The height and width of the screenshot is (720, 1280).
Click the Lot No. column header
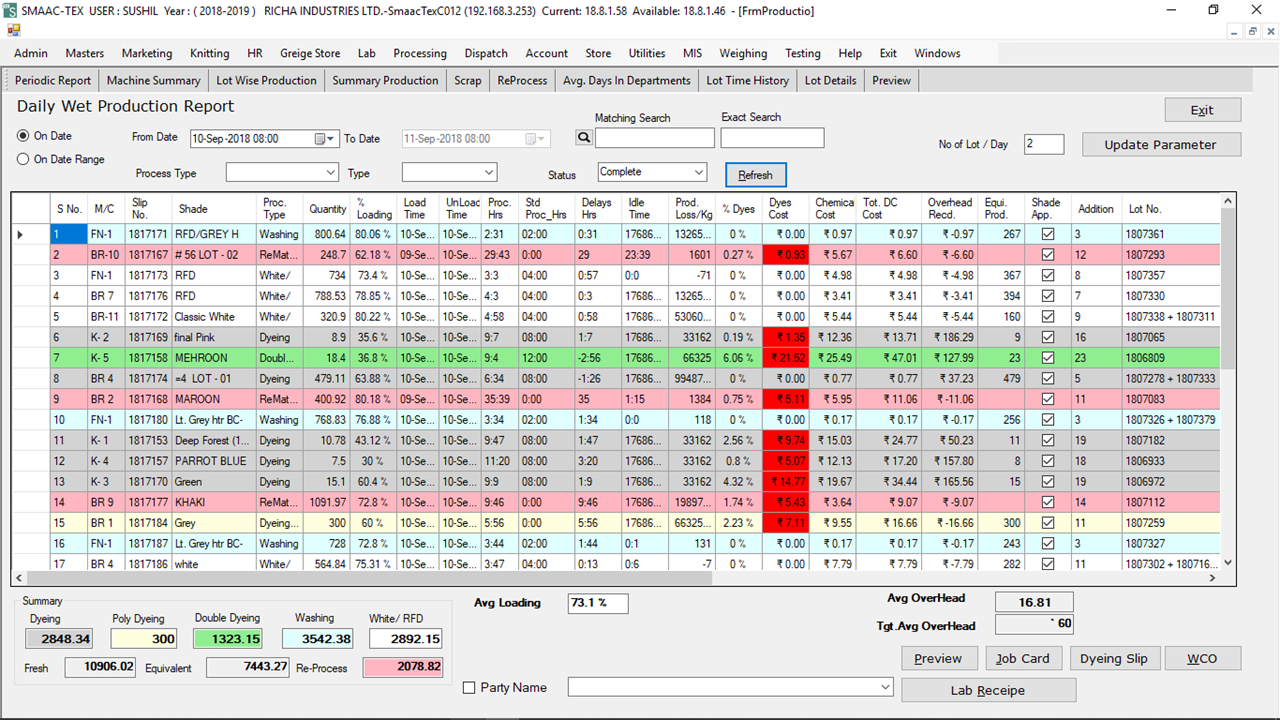coord(1172,208)
